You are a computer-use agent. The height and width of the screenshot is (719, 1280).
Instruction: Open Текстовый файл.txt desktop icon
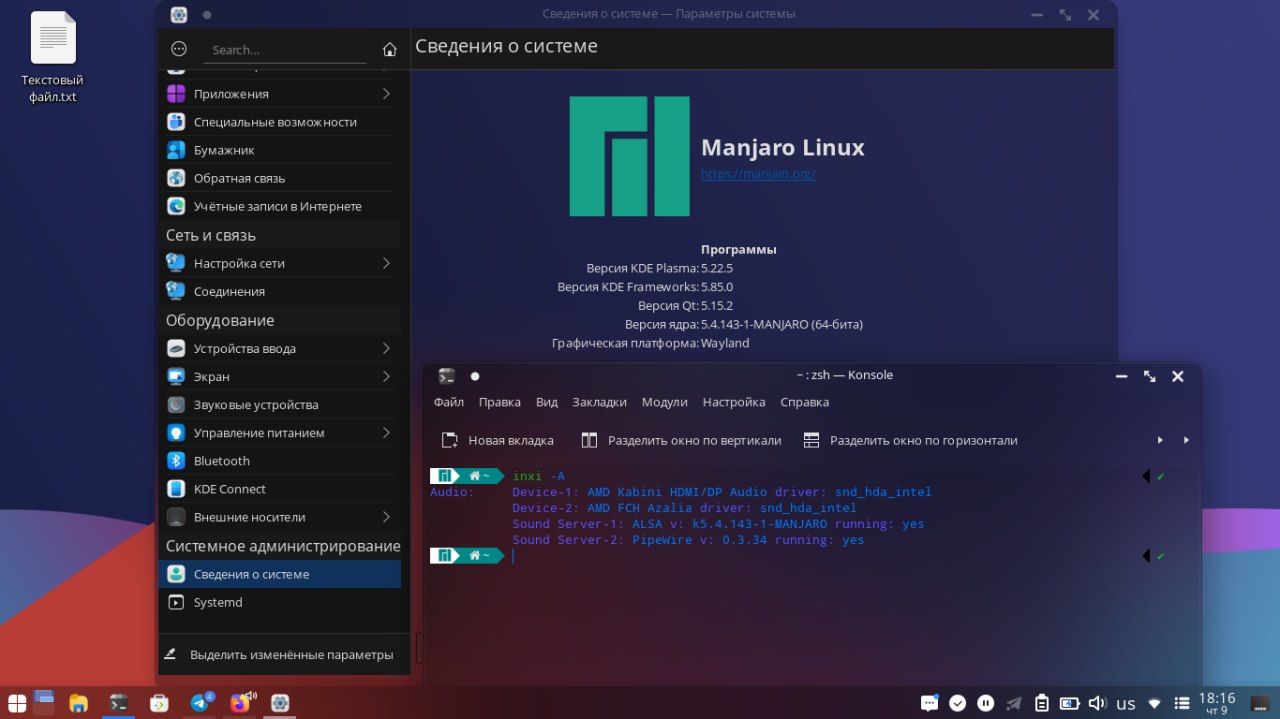(x=53, y=58)
